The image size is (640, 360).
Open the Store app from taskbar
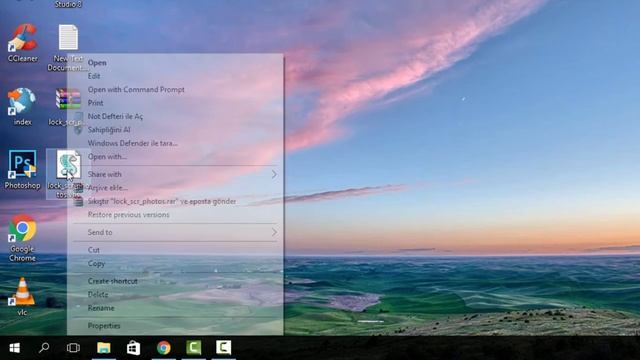point(133,348)
